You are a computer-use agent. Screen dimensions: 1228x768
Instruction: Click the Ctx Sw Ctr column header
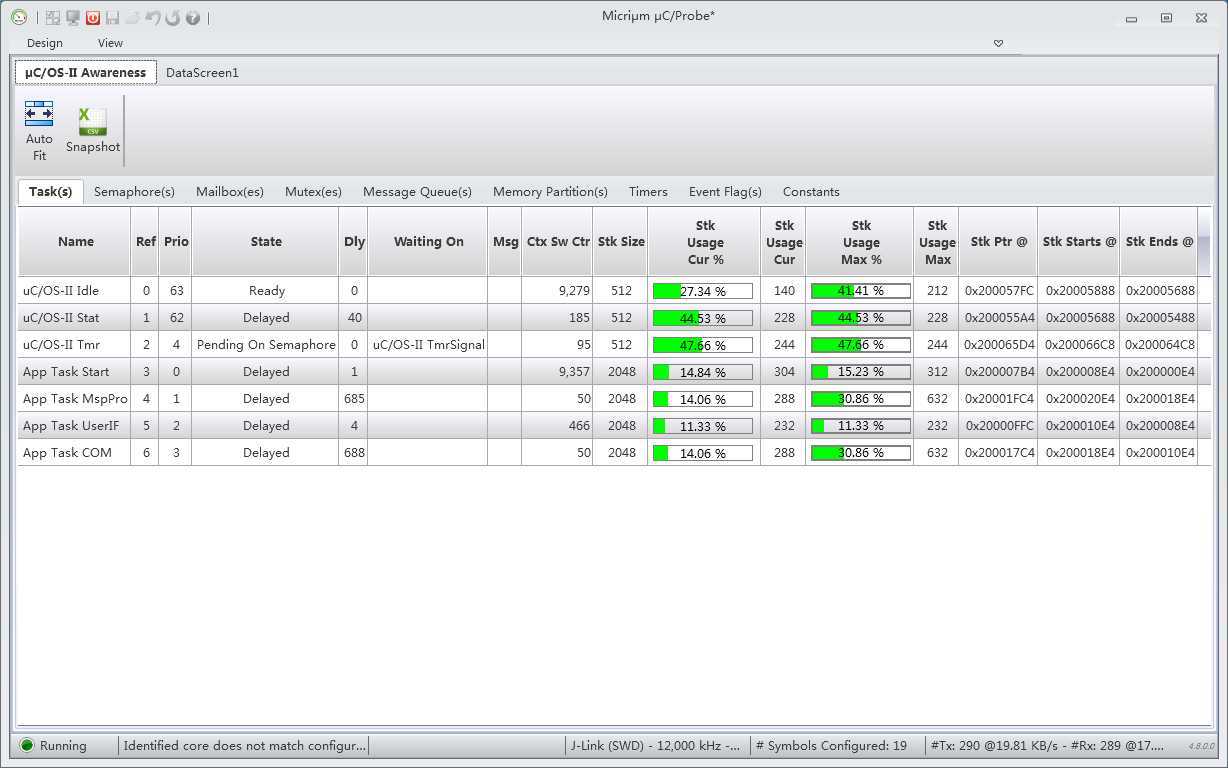pos(558,242)
